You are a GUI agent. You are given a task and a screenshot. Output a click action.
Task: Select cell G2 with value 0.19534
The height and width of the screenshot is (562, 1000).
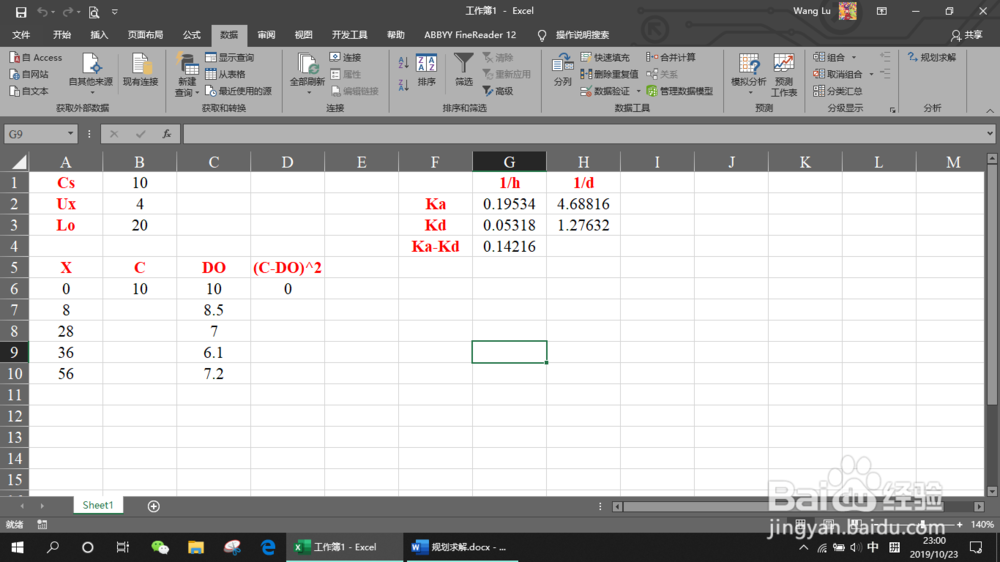(x=509, y=204)
